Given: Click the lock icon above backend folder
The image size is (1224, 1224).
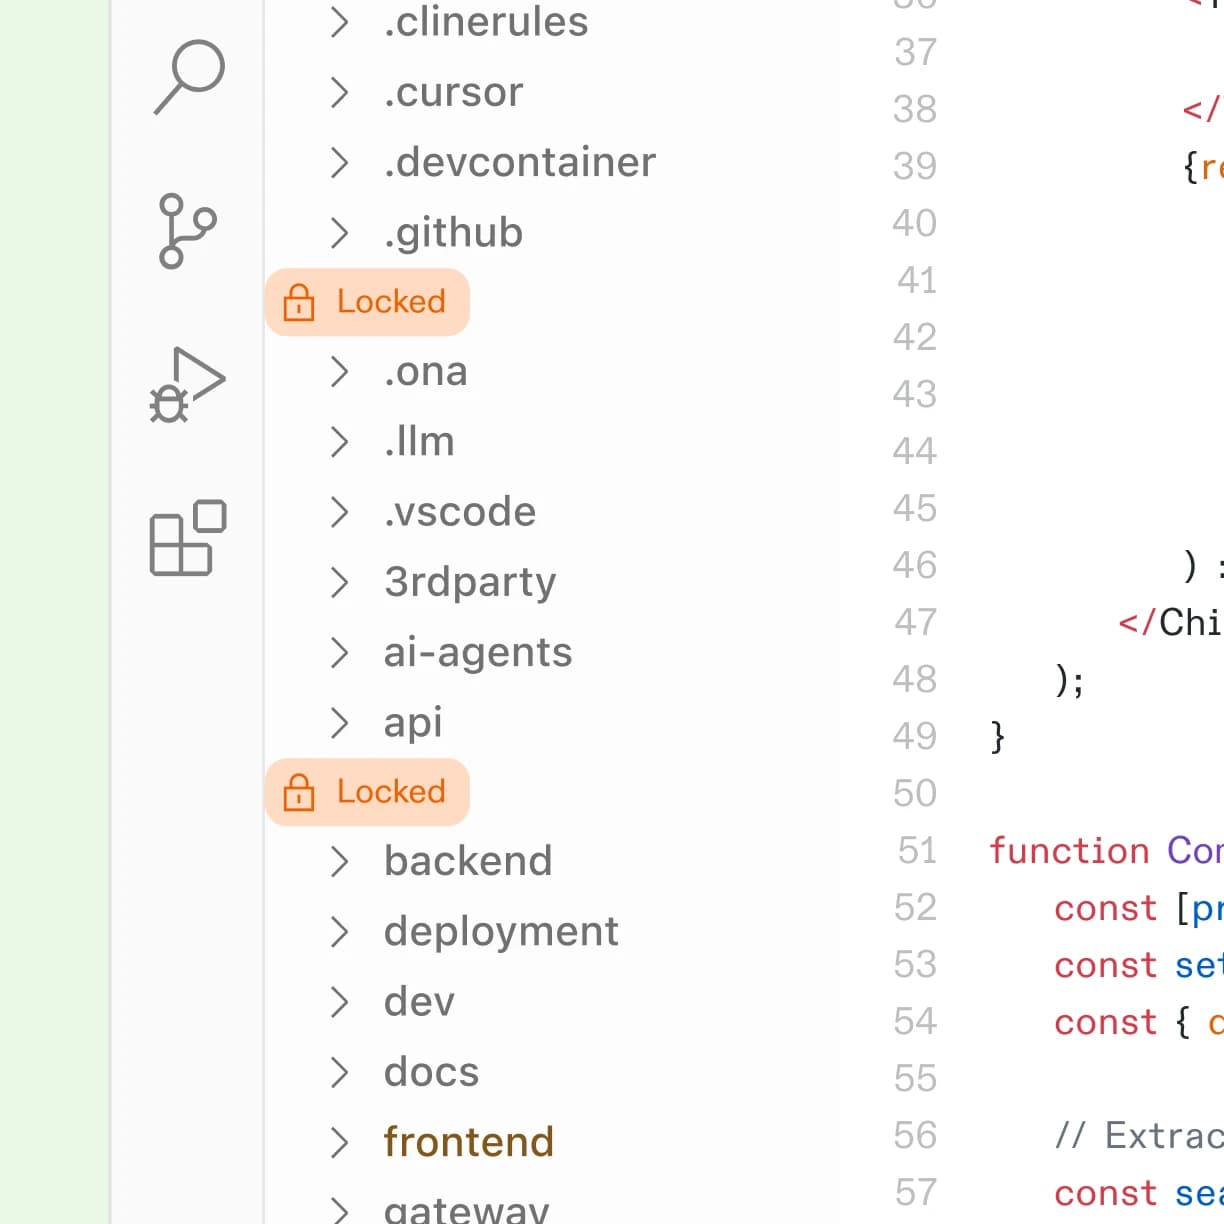Looking at the screenshot, I should click(299, 792).
